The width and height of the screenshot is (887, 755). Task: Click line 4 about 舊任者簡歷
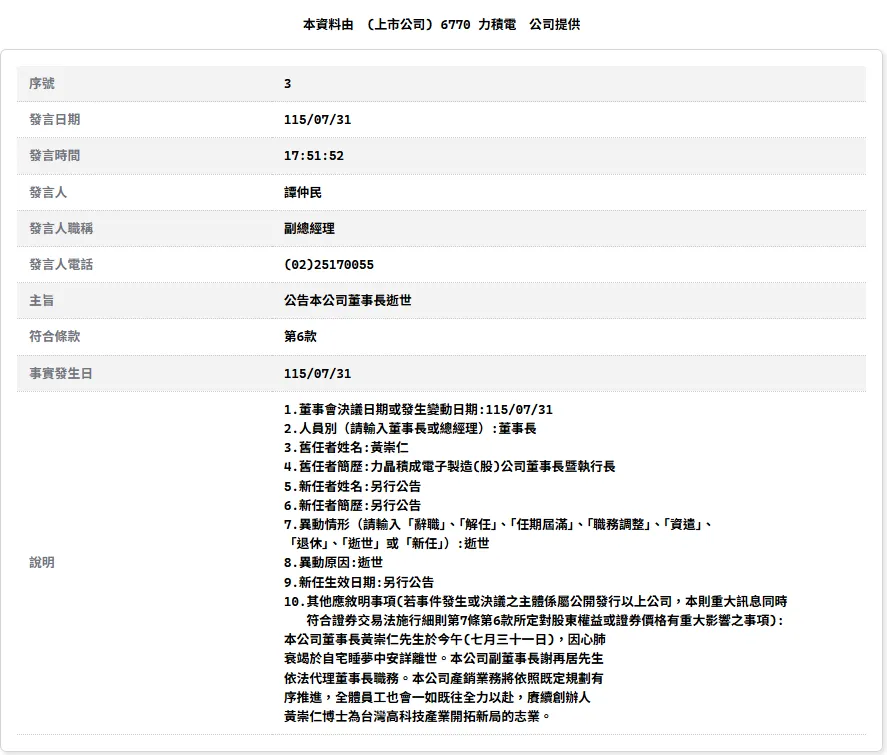[450, 467]
